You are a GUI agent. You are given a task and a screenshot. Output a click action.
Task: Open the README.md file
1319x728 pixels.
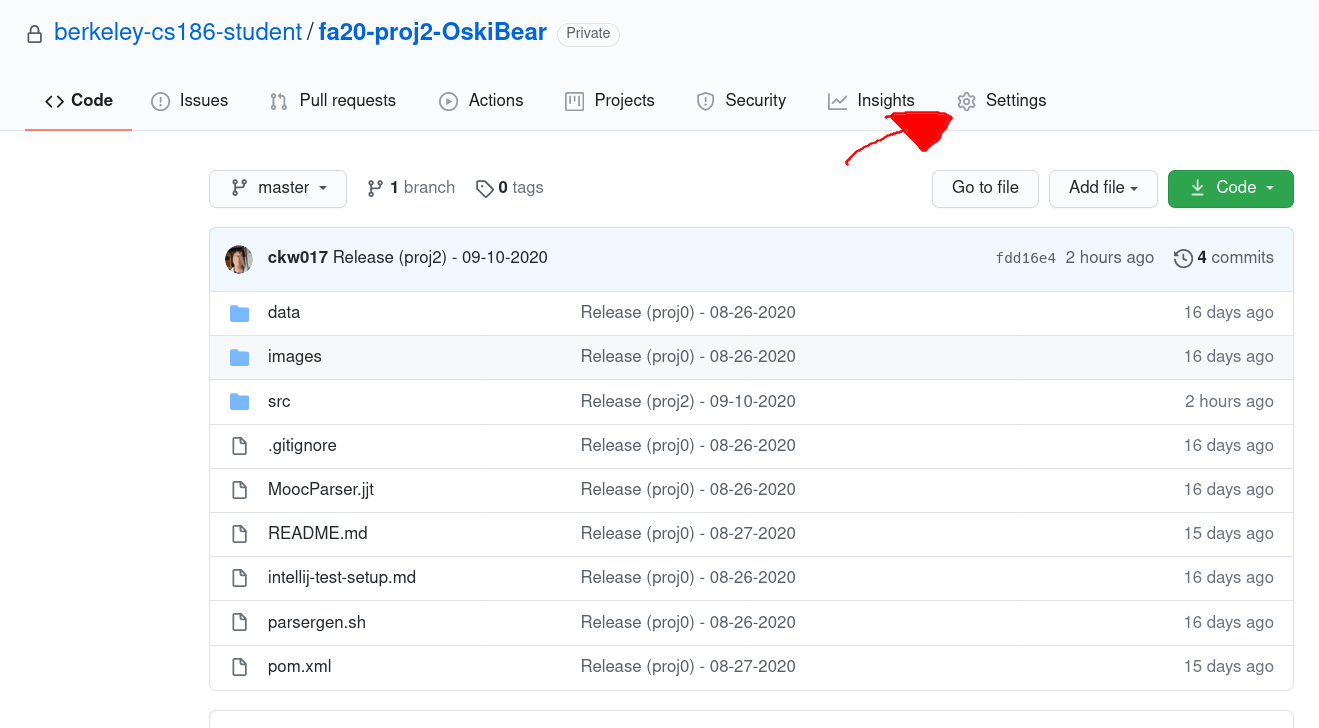click(318, 534)
